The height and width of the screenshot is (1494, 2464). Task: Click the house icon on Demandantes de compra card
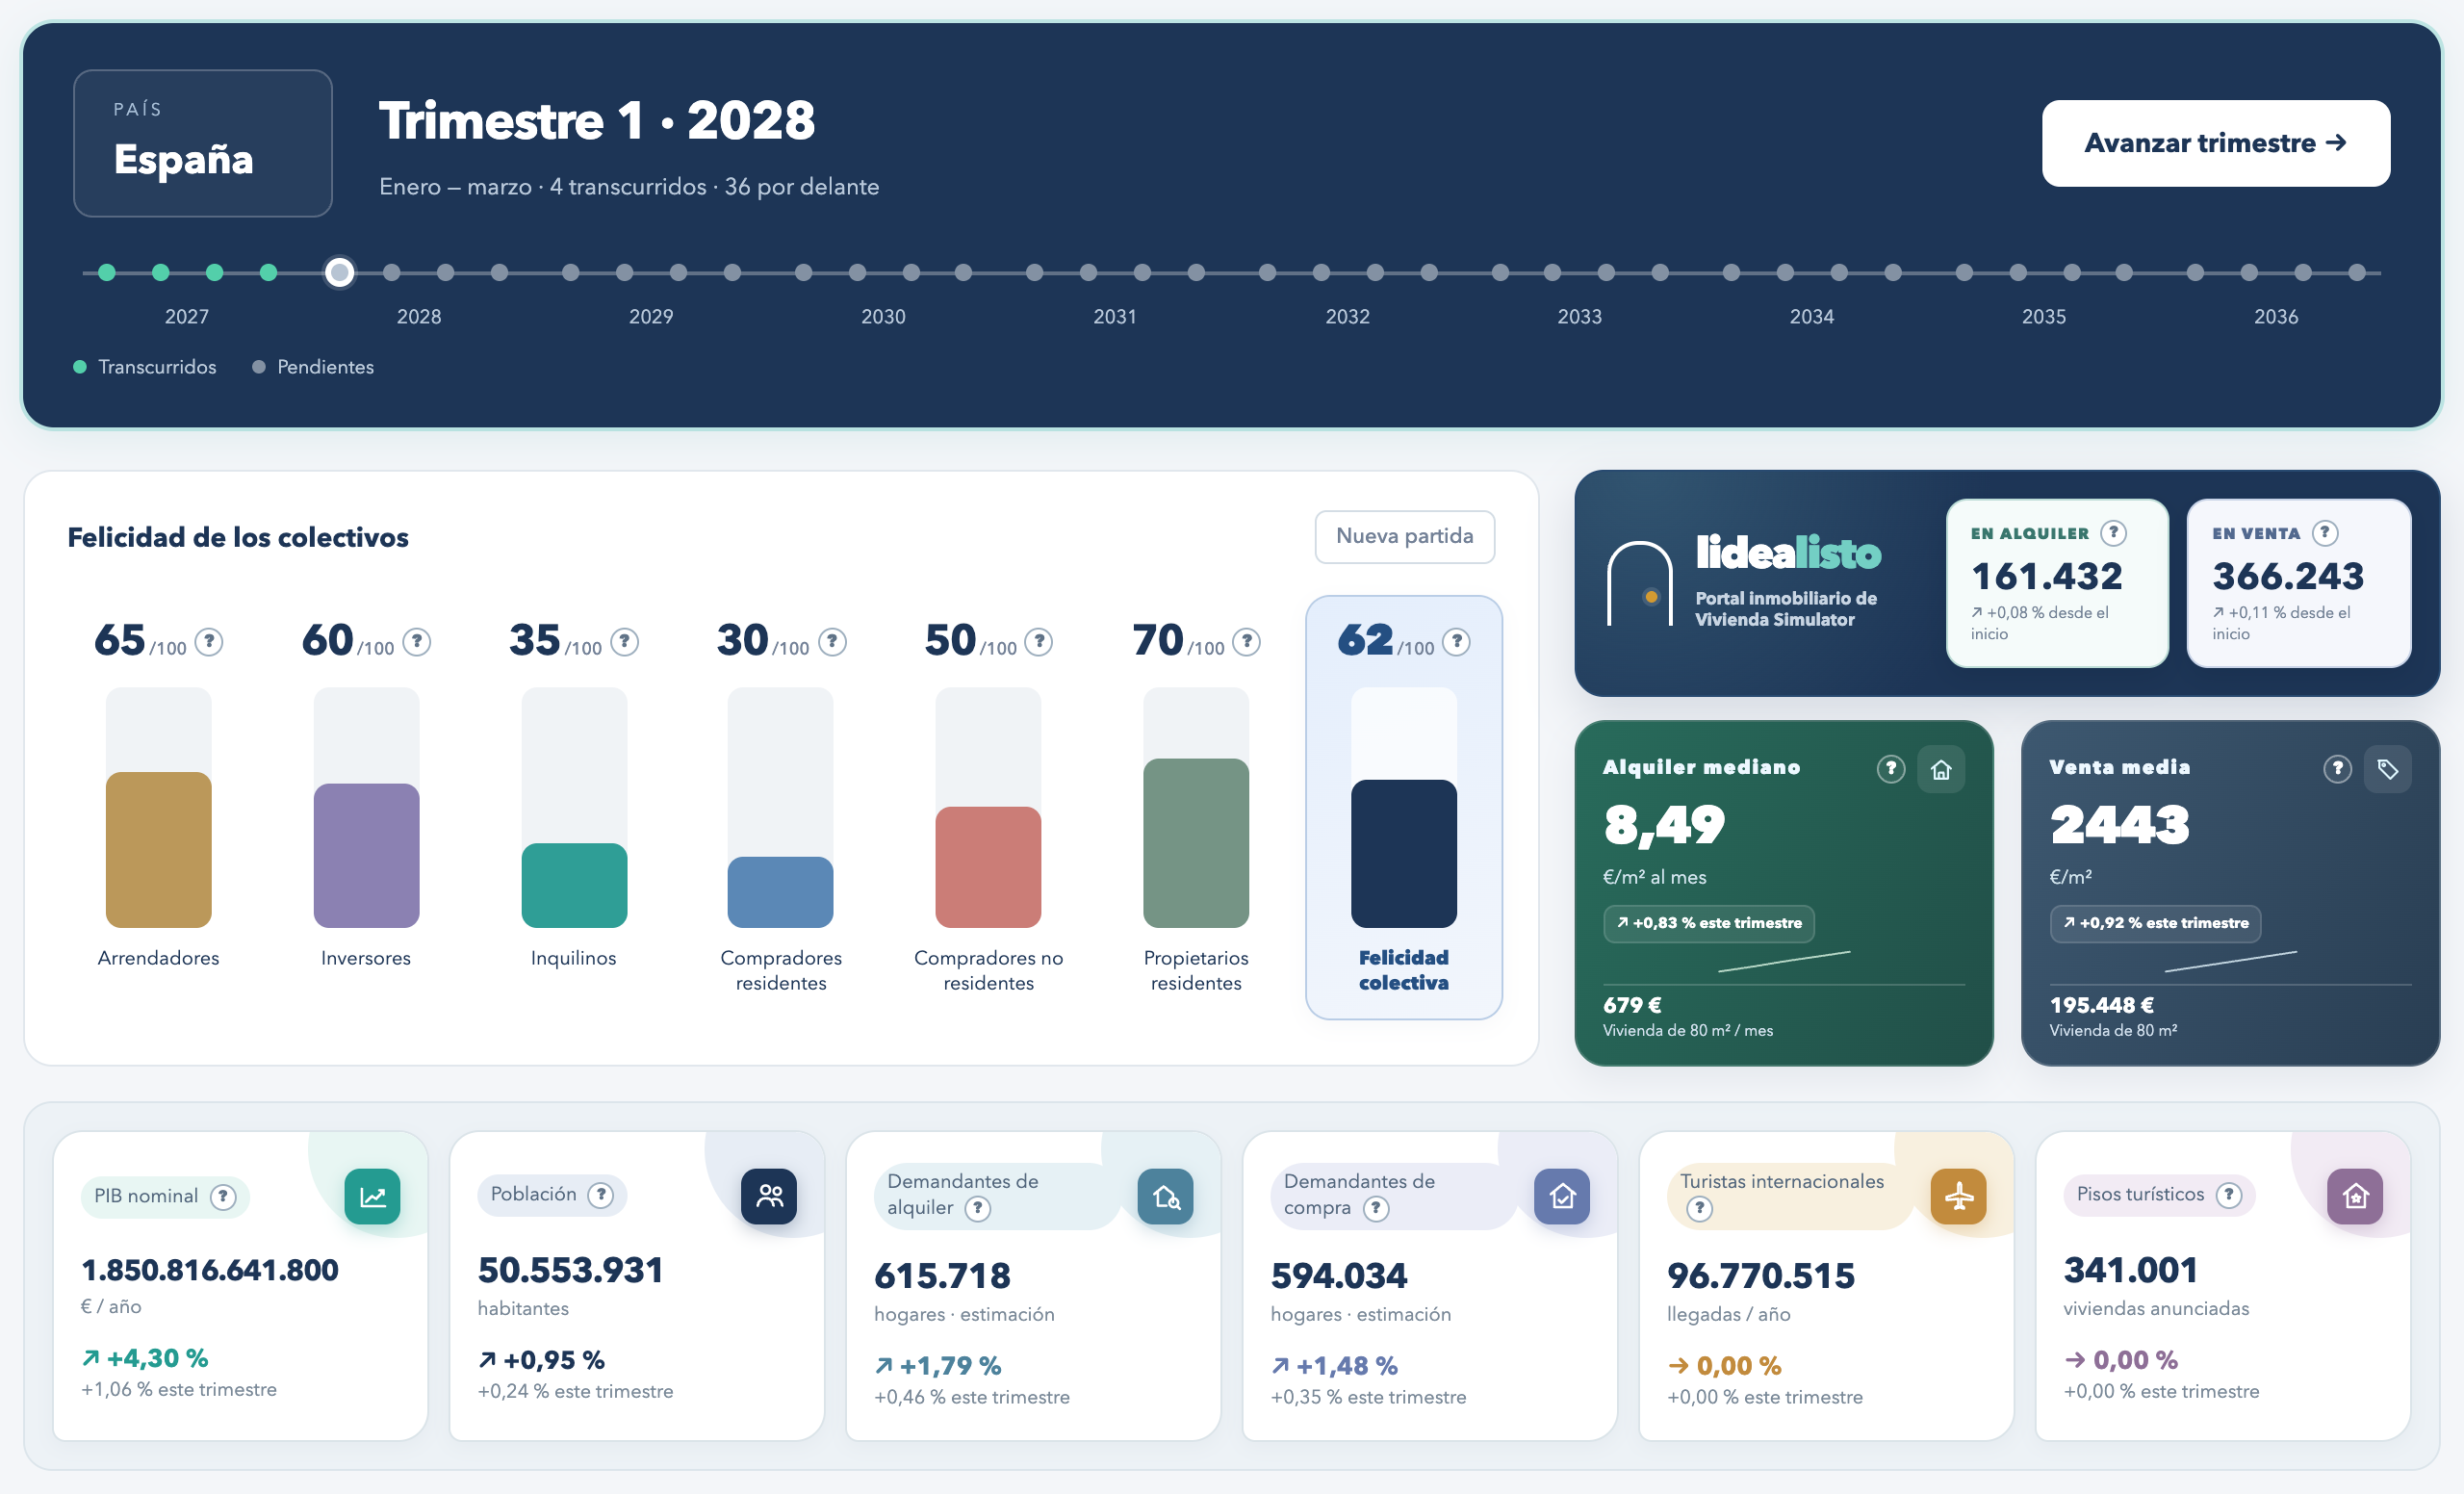point(1562,1196)
